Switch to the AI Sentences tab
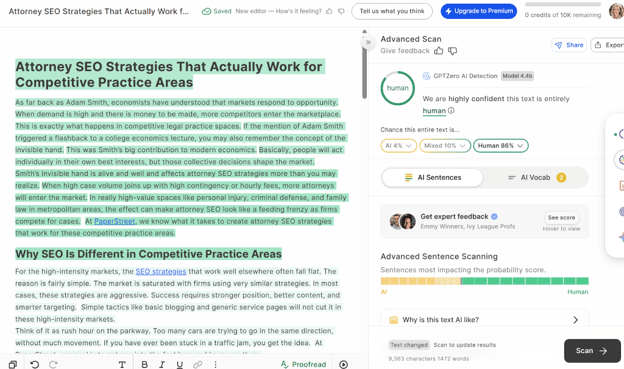 pos(433,178)
